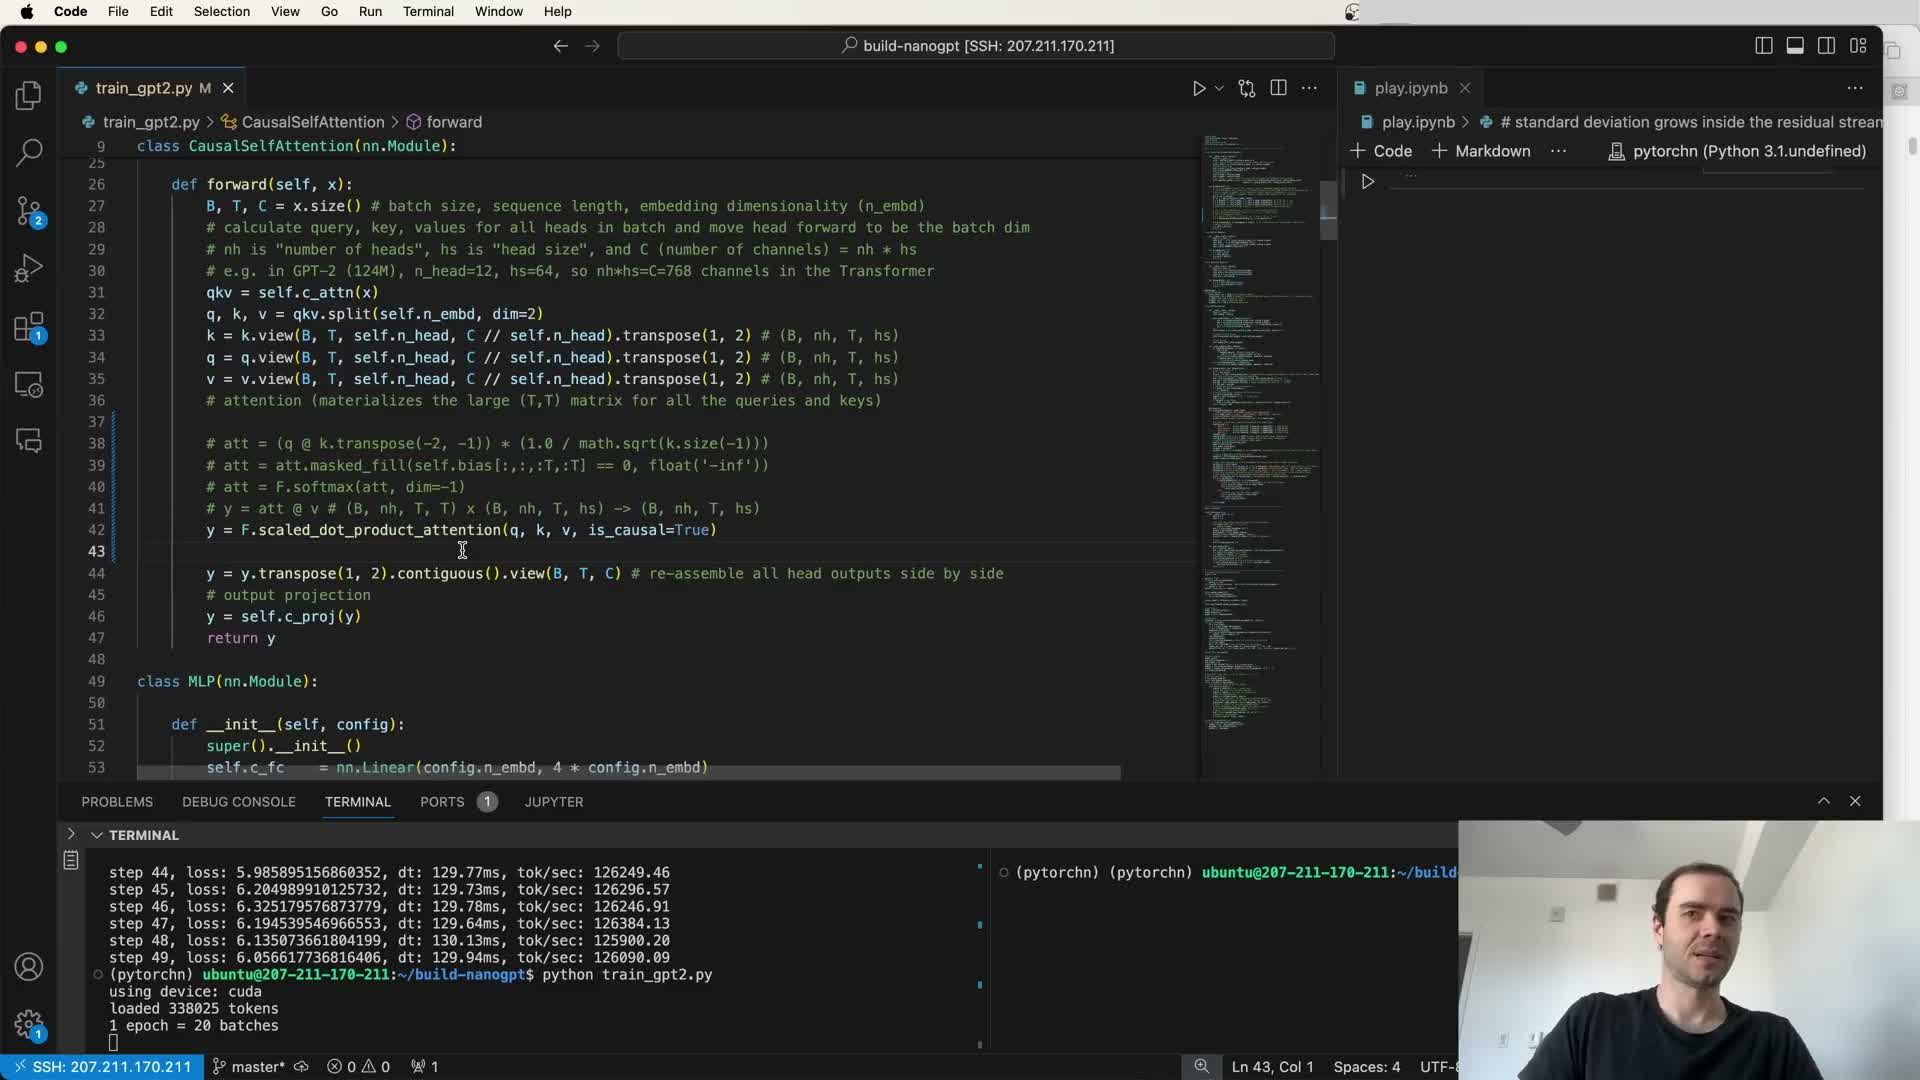Toggle the Primary Side Bar layout button
Screen dimensions: 1920x1080
coord(1764,46)
